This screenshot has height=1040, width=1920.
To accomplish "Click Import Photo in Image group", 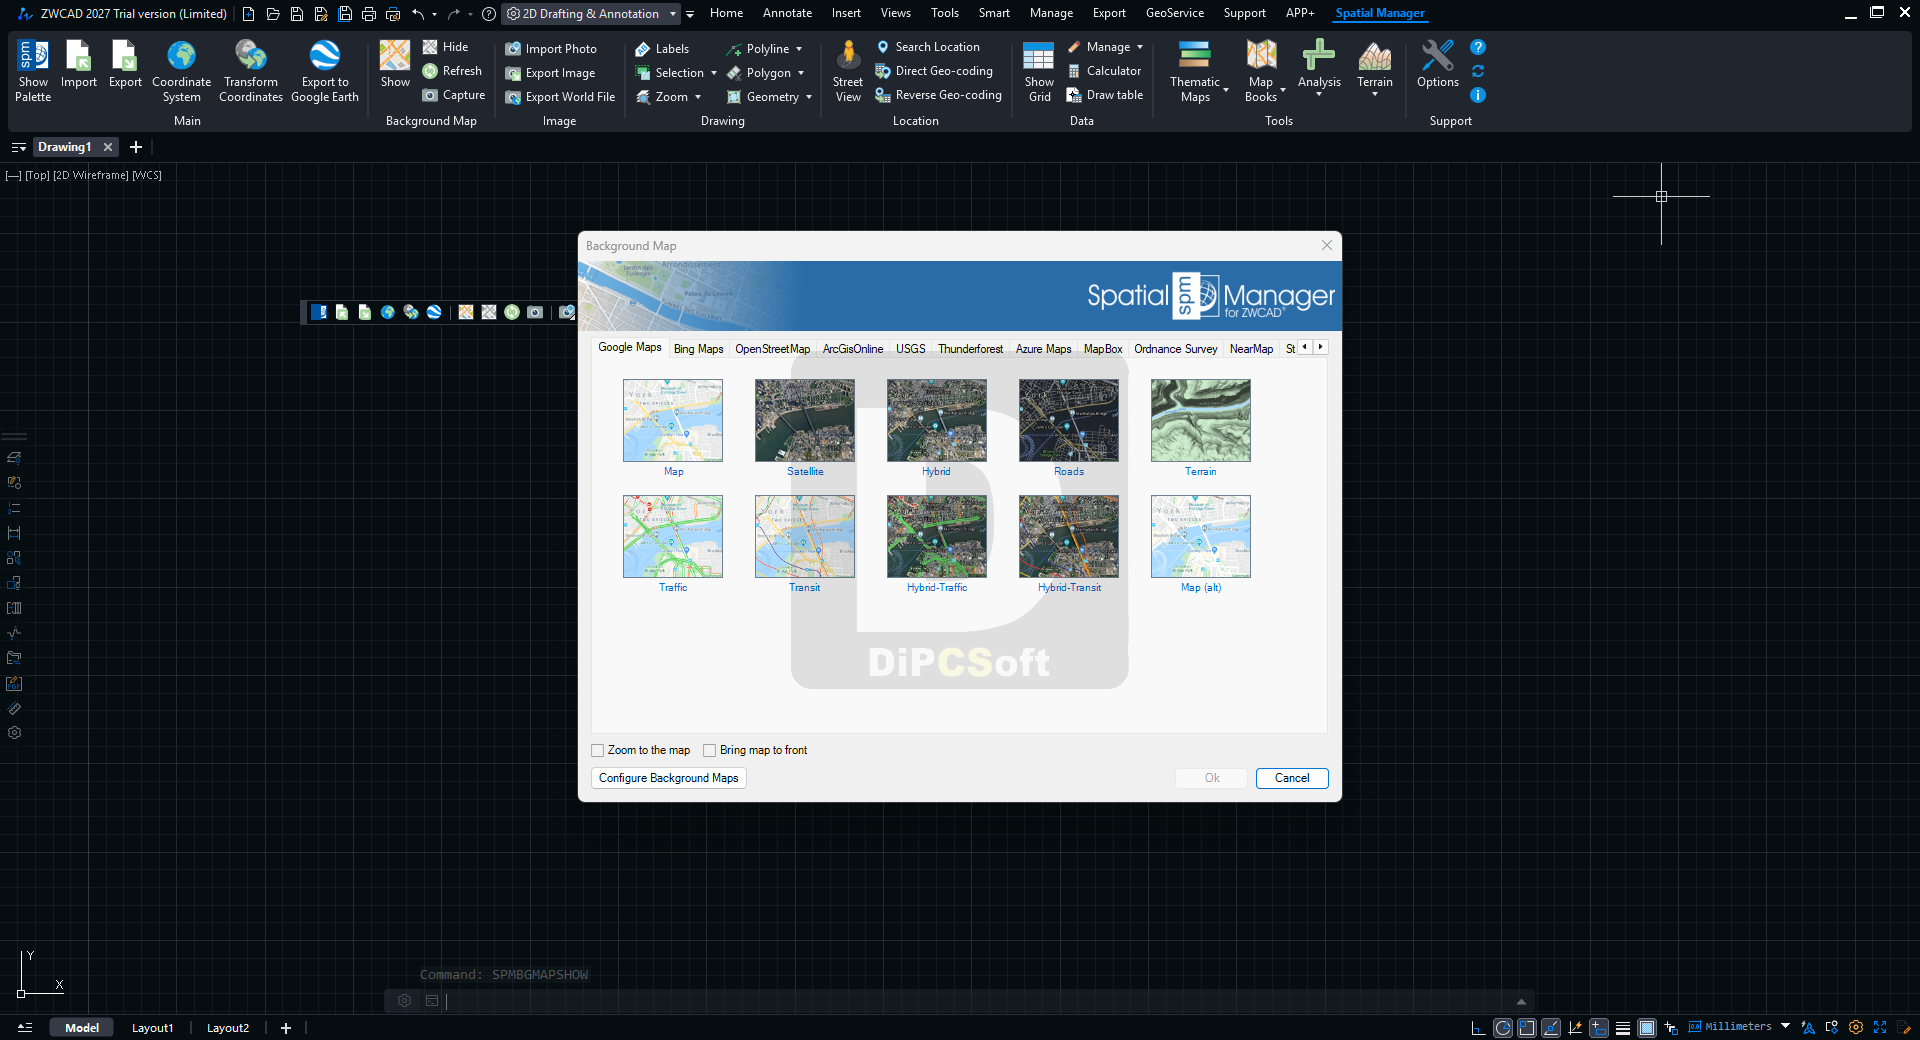I will click(551, 49).
